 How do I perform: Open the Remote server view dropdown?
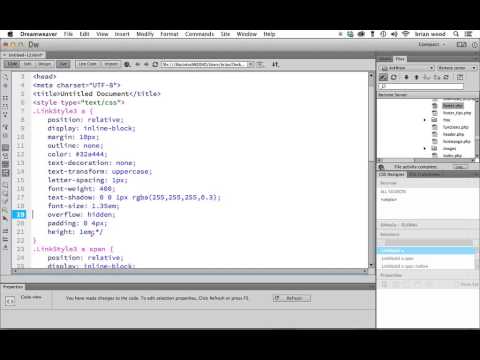457,68
